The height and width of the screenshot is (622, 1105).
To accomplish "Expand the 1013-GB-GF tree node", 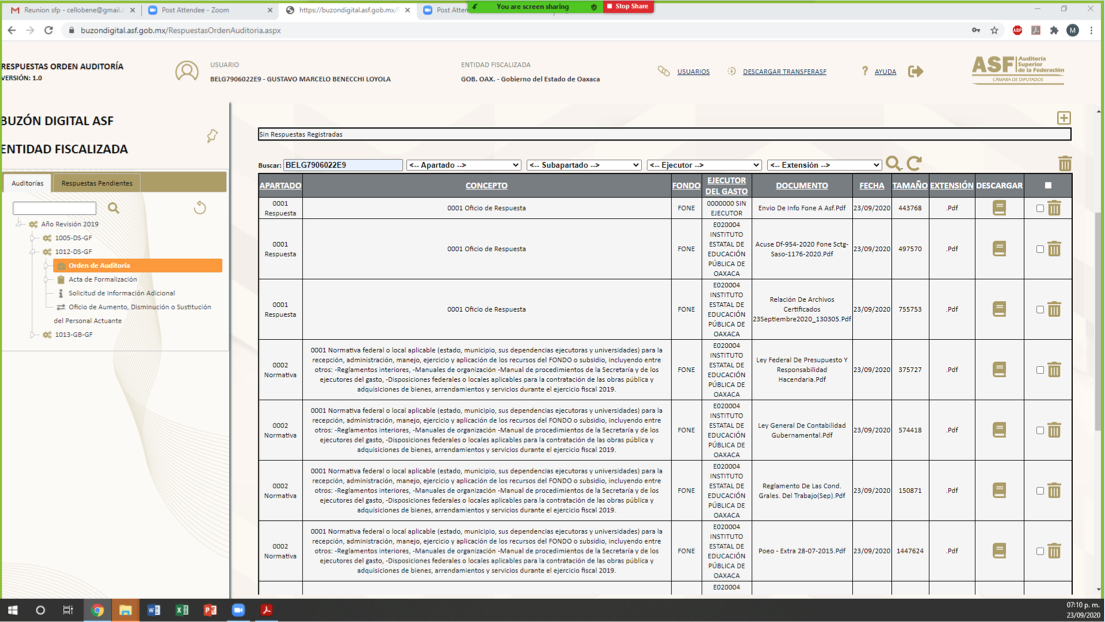I will click(33, 335).
